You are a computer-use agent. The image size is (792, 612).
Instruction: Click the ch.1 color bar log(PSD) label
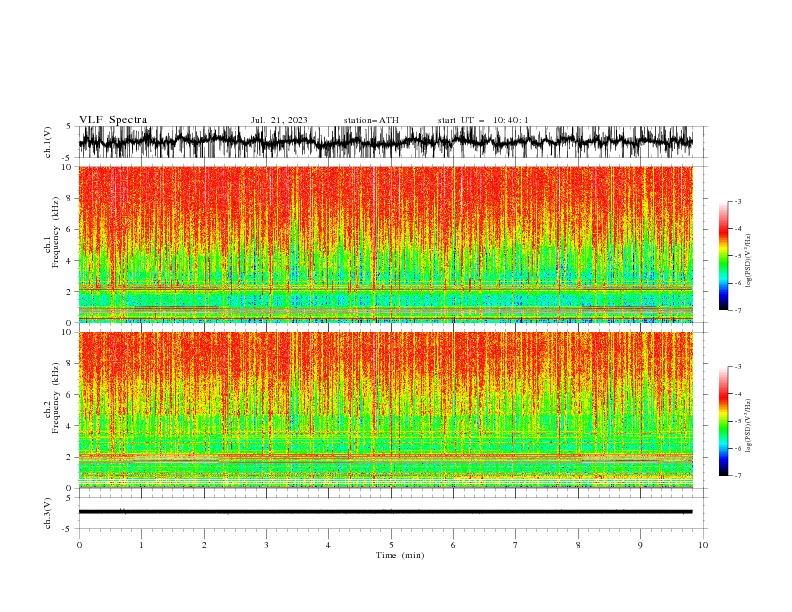[748, 261]
